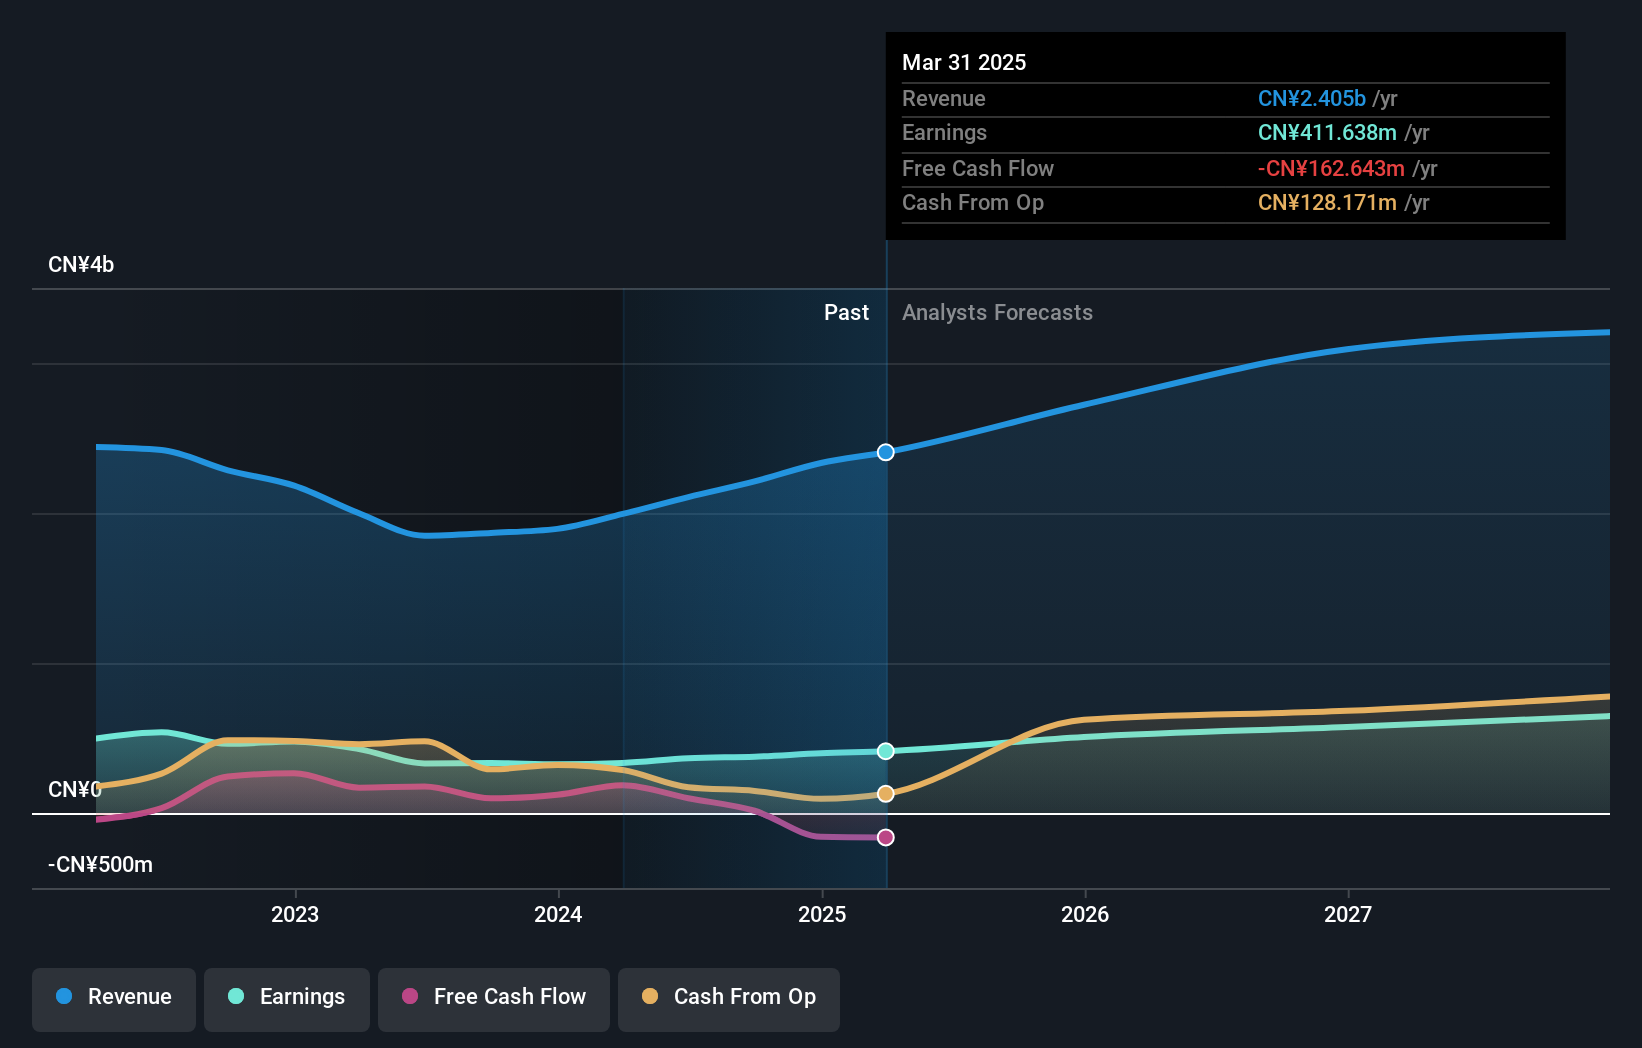The width and height of the screenshot is (1642, 1048).
Task: Click the Earnings data point marker at Mar 2025
Action: tap(886, 751)
